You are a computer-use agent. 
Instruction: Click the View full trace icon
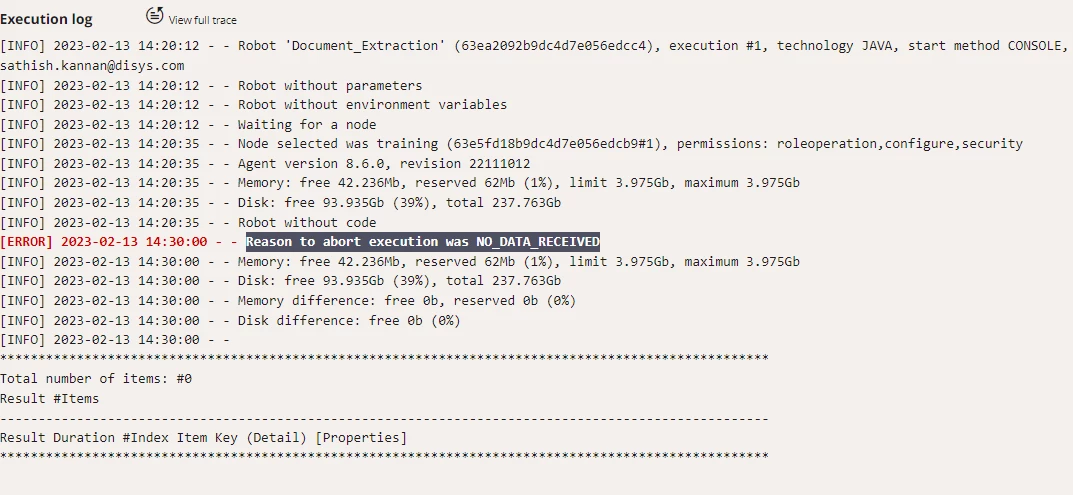pyautogui.click(x=155, y=14)
